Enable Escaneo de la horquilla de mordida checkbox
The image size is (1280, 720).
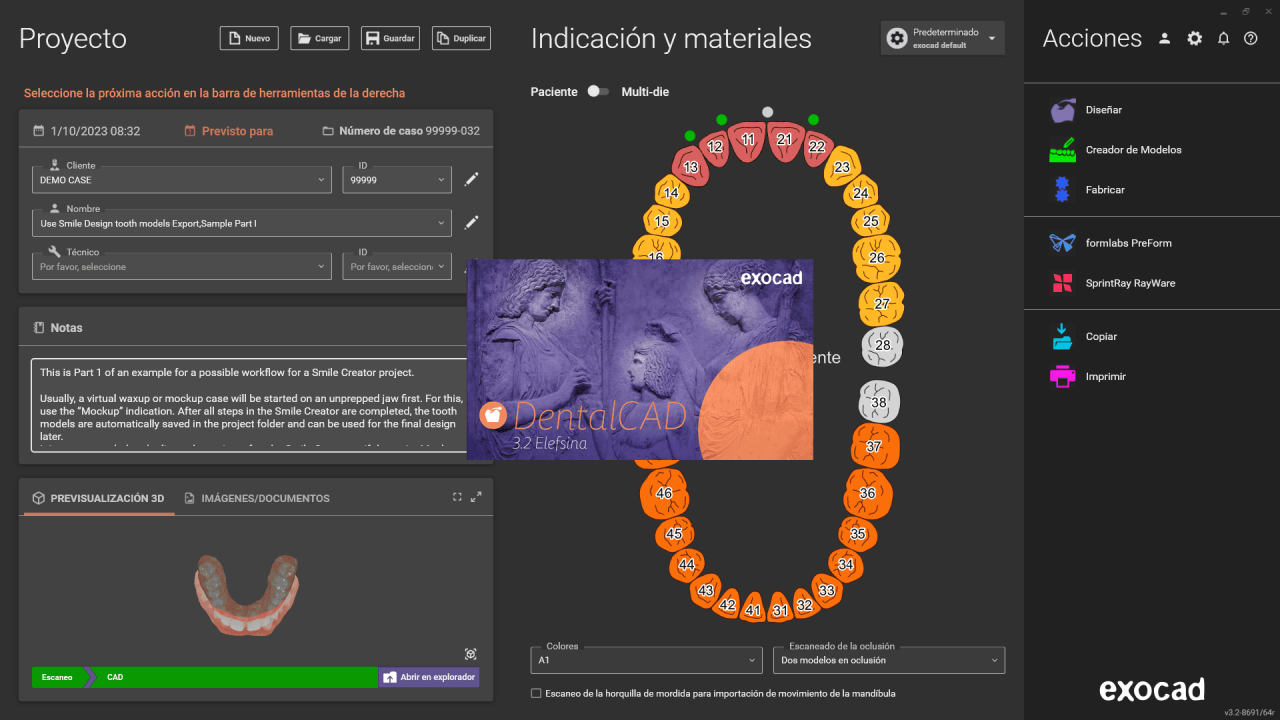point(536,693)
